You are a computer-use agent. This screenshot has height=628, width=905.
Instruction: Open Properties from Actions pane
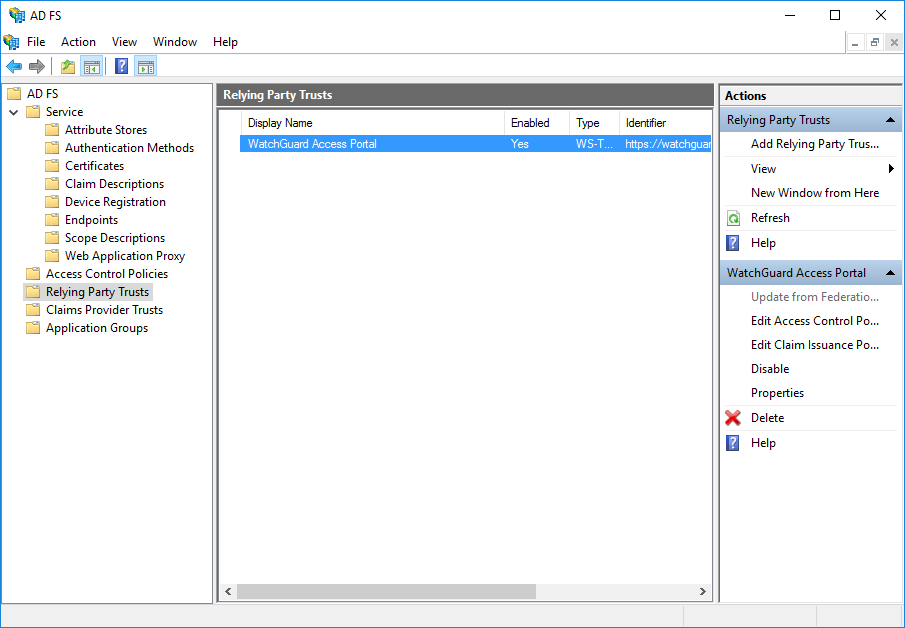[x=777, y=393]
